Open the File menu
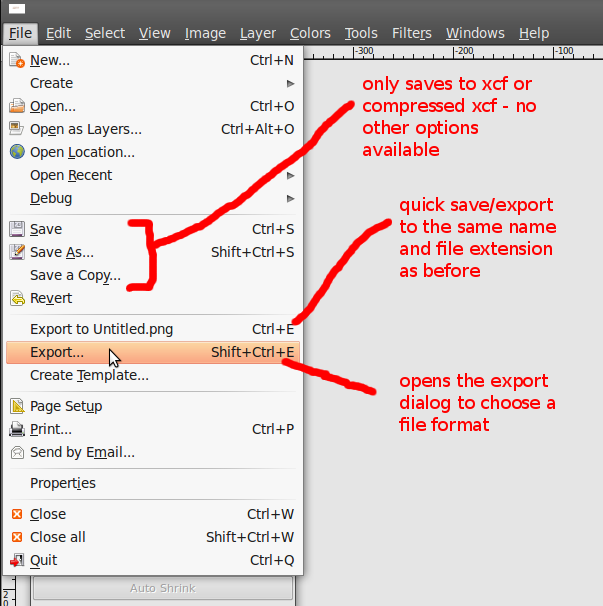The width and height of the screenshot is (603, 606). tap(20, 33)
